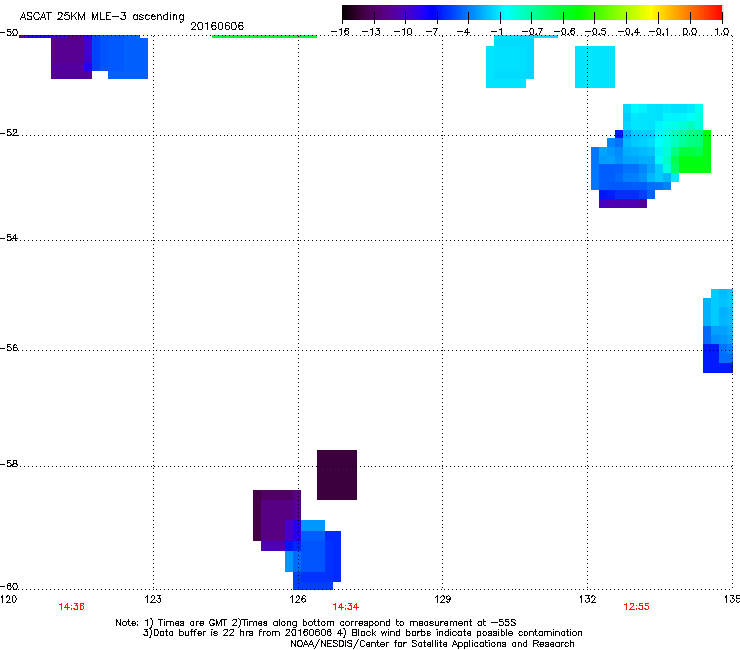Click the longitude axis label 129
The width and height of the screenshot is (740, 650).
coord(443,599)
